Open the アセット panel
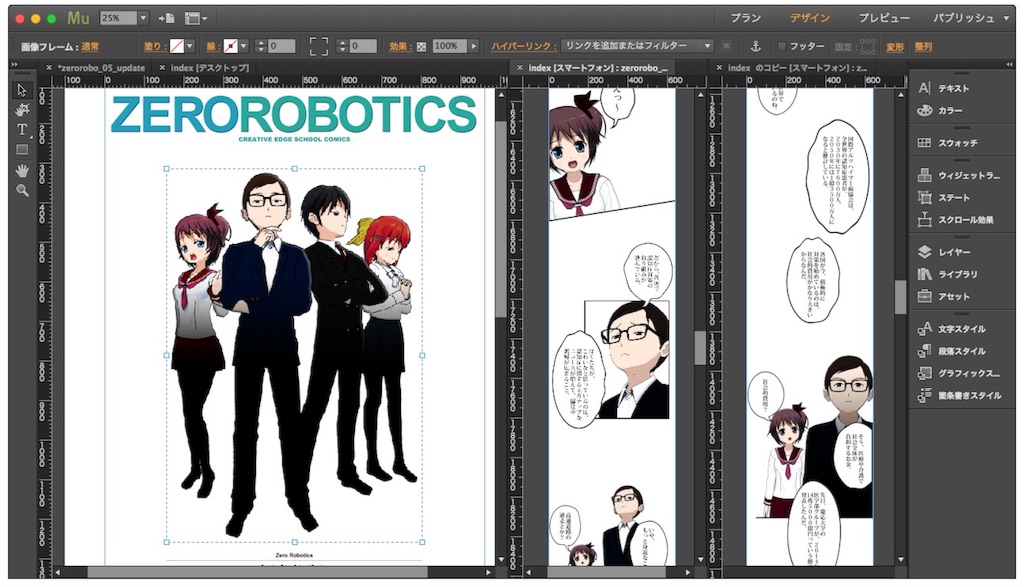Viewport: 1024px width, 587px height. click(x=944, y=296)
